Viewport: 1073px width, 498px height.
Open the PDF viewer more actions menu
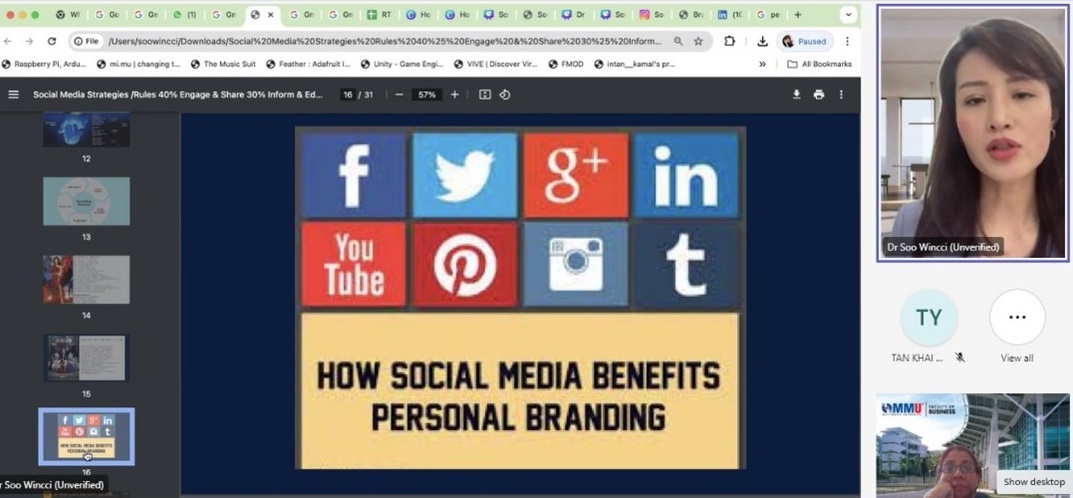[x=841, y=94]
